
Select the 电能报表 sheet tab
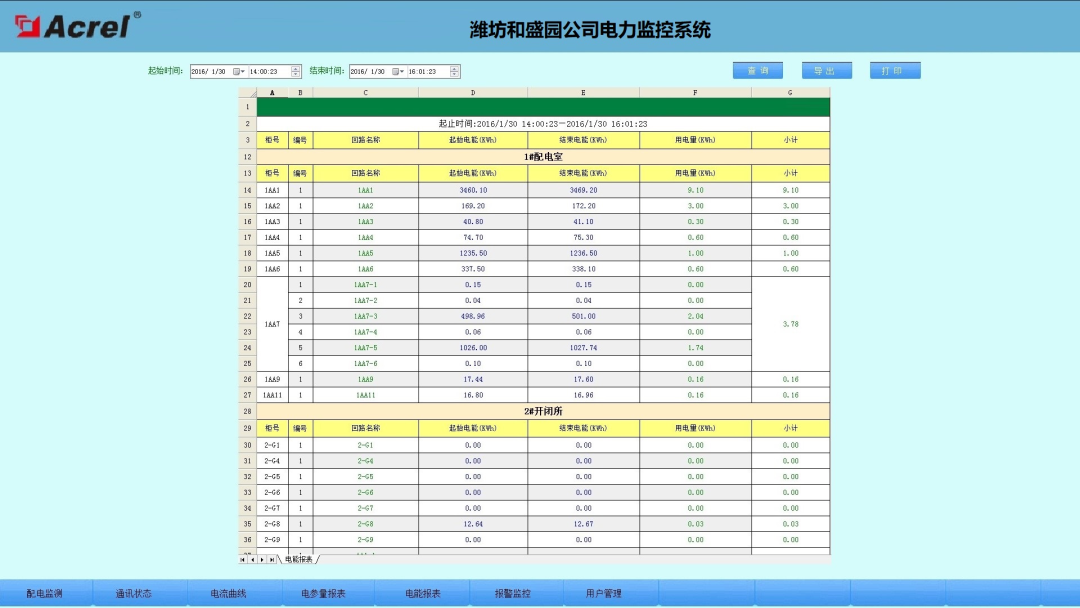coord(299,560)
